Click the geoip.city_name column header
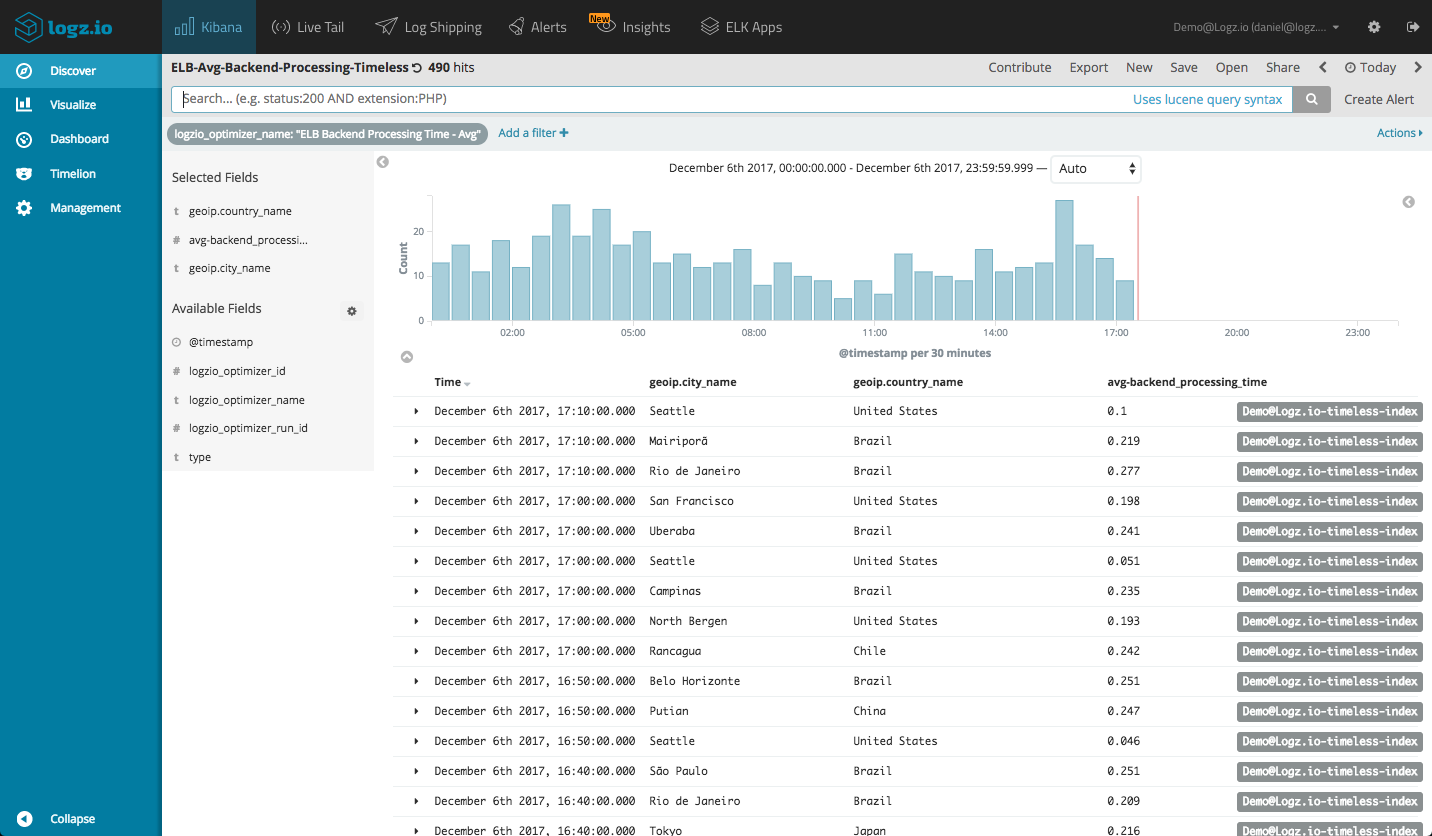1432x836 pixels. pos(693,382)
